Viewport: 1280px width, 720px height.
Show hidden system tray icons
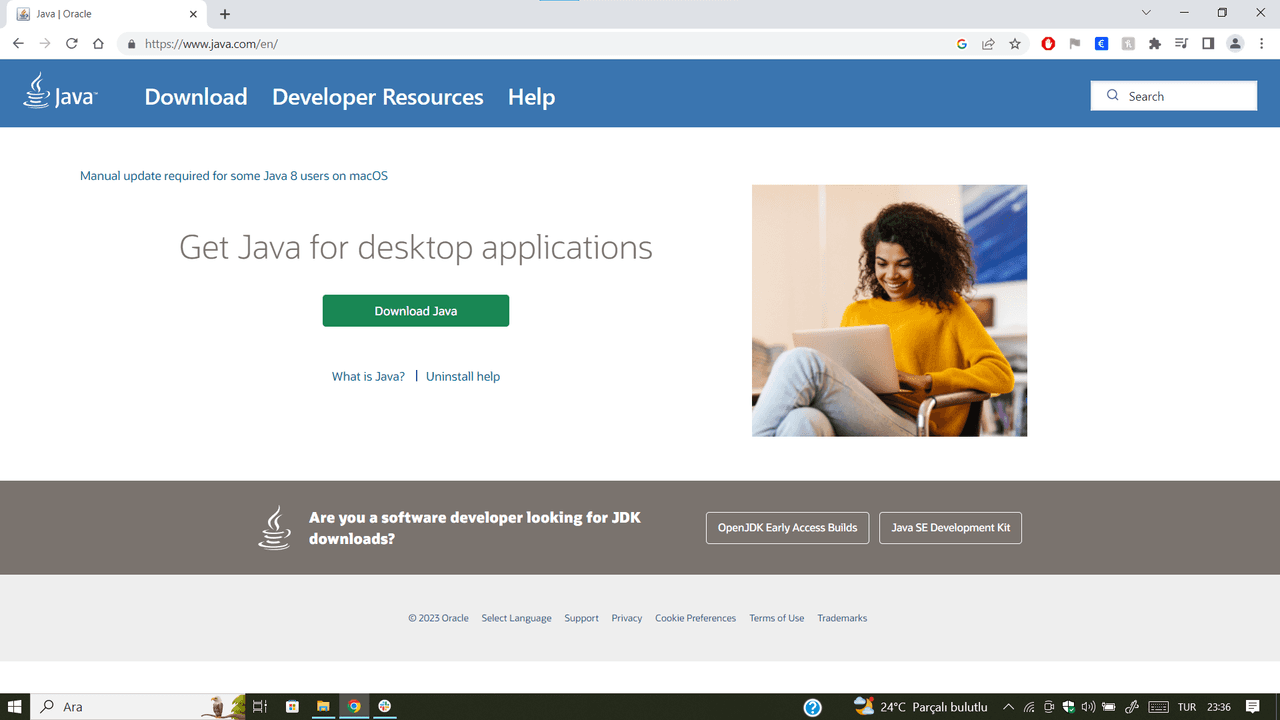pyautogui.click(x=1008, y=707)
